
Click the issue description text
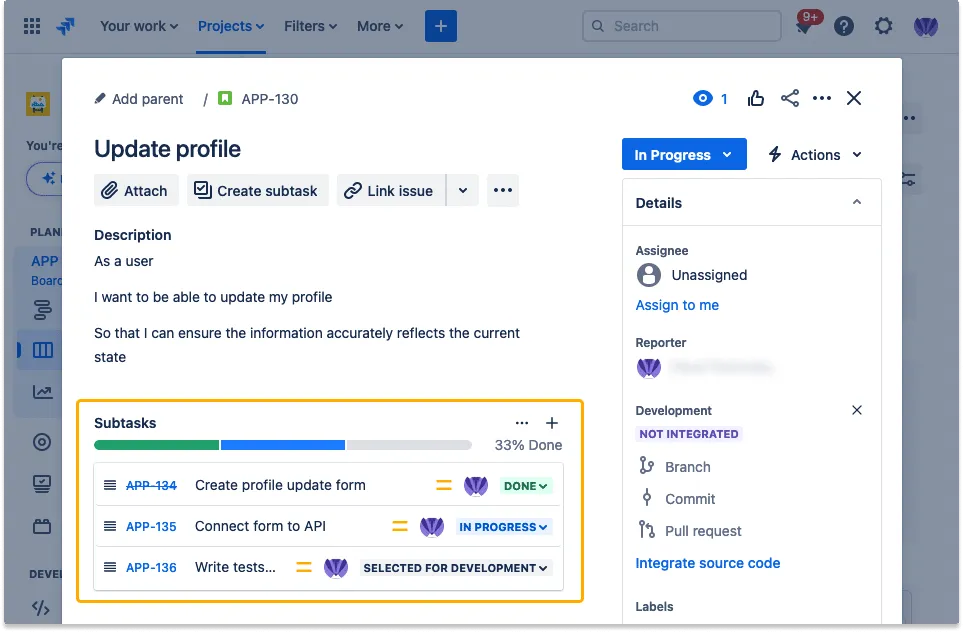pyautogui.click(x=307, y=309)
